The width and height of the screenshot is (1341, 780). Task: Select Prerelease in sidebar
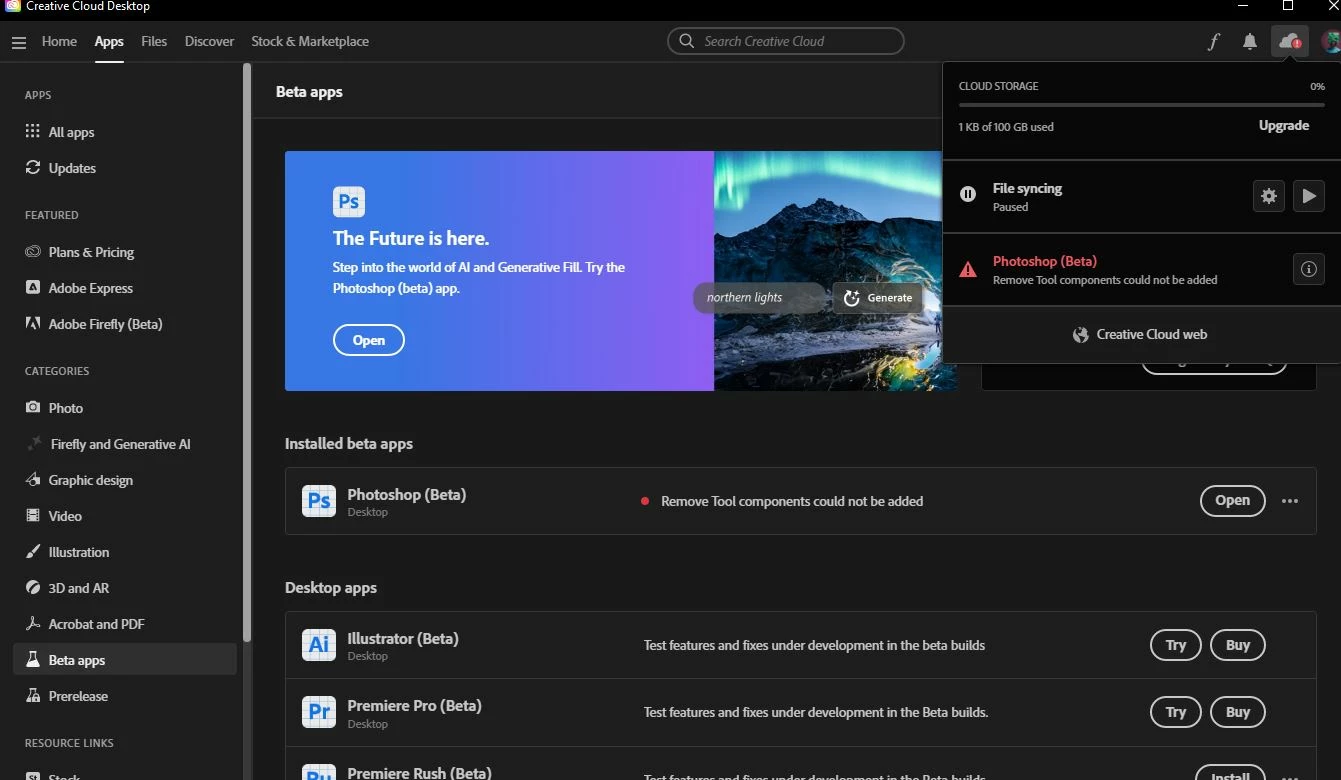pos(78,696)
